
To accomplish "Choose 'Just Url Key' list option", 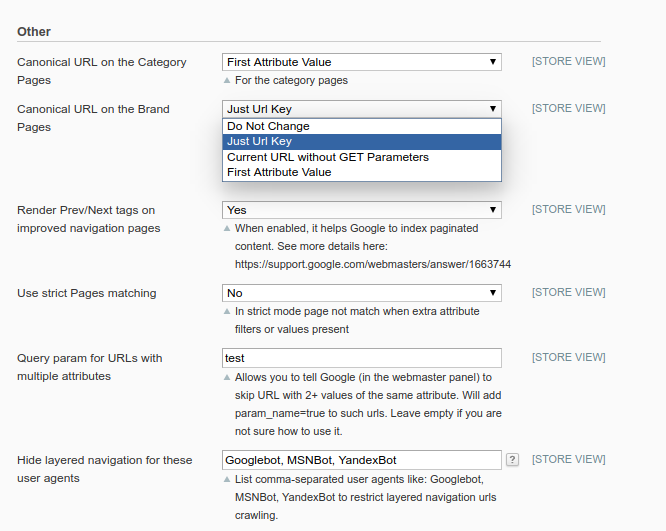I will pyautogui.click(x=259, y=142).
